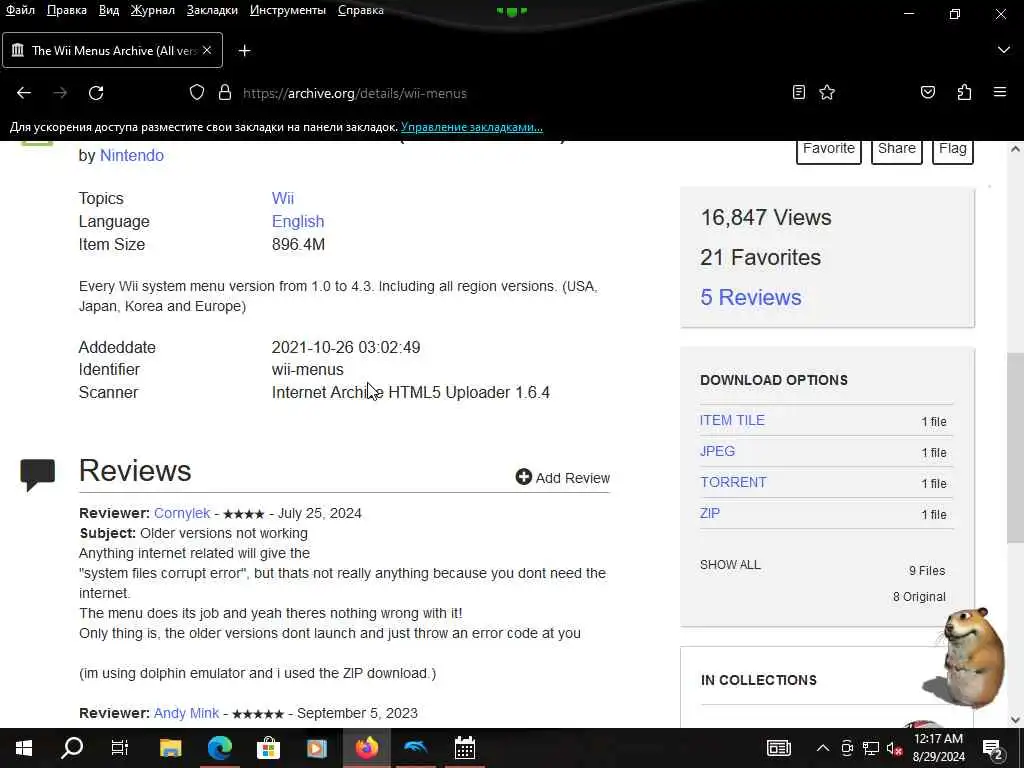This screenshot has width=1024, height=768.
Task: Click the Favorite button
Action: tap(829, 150)
